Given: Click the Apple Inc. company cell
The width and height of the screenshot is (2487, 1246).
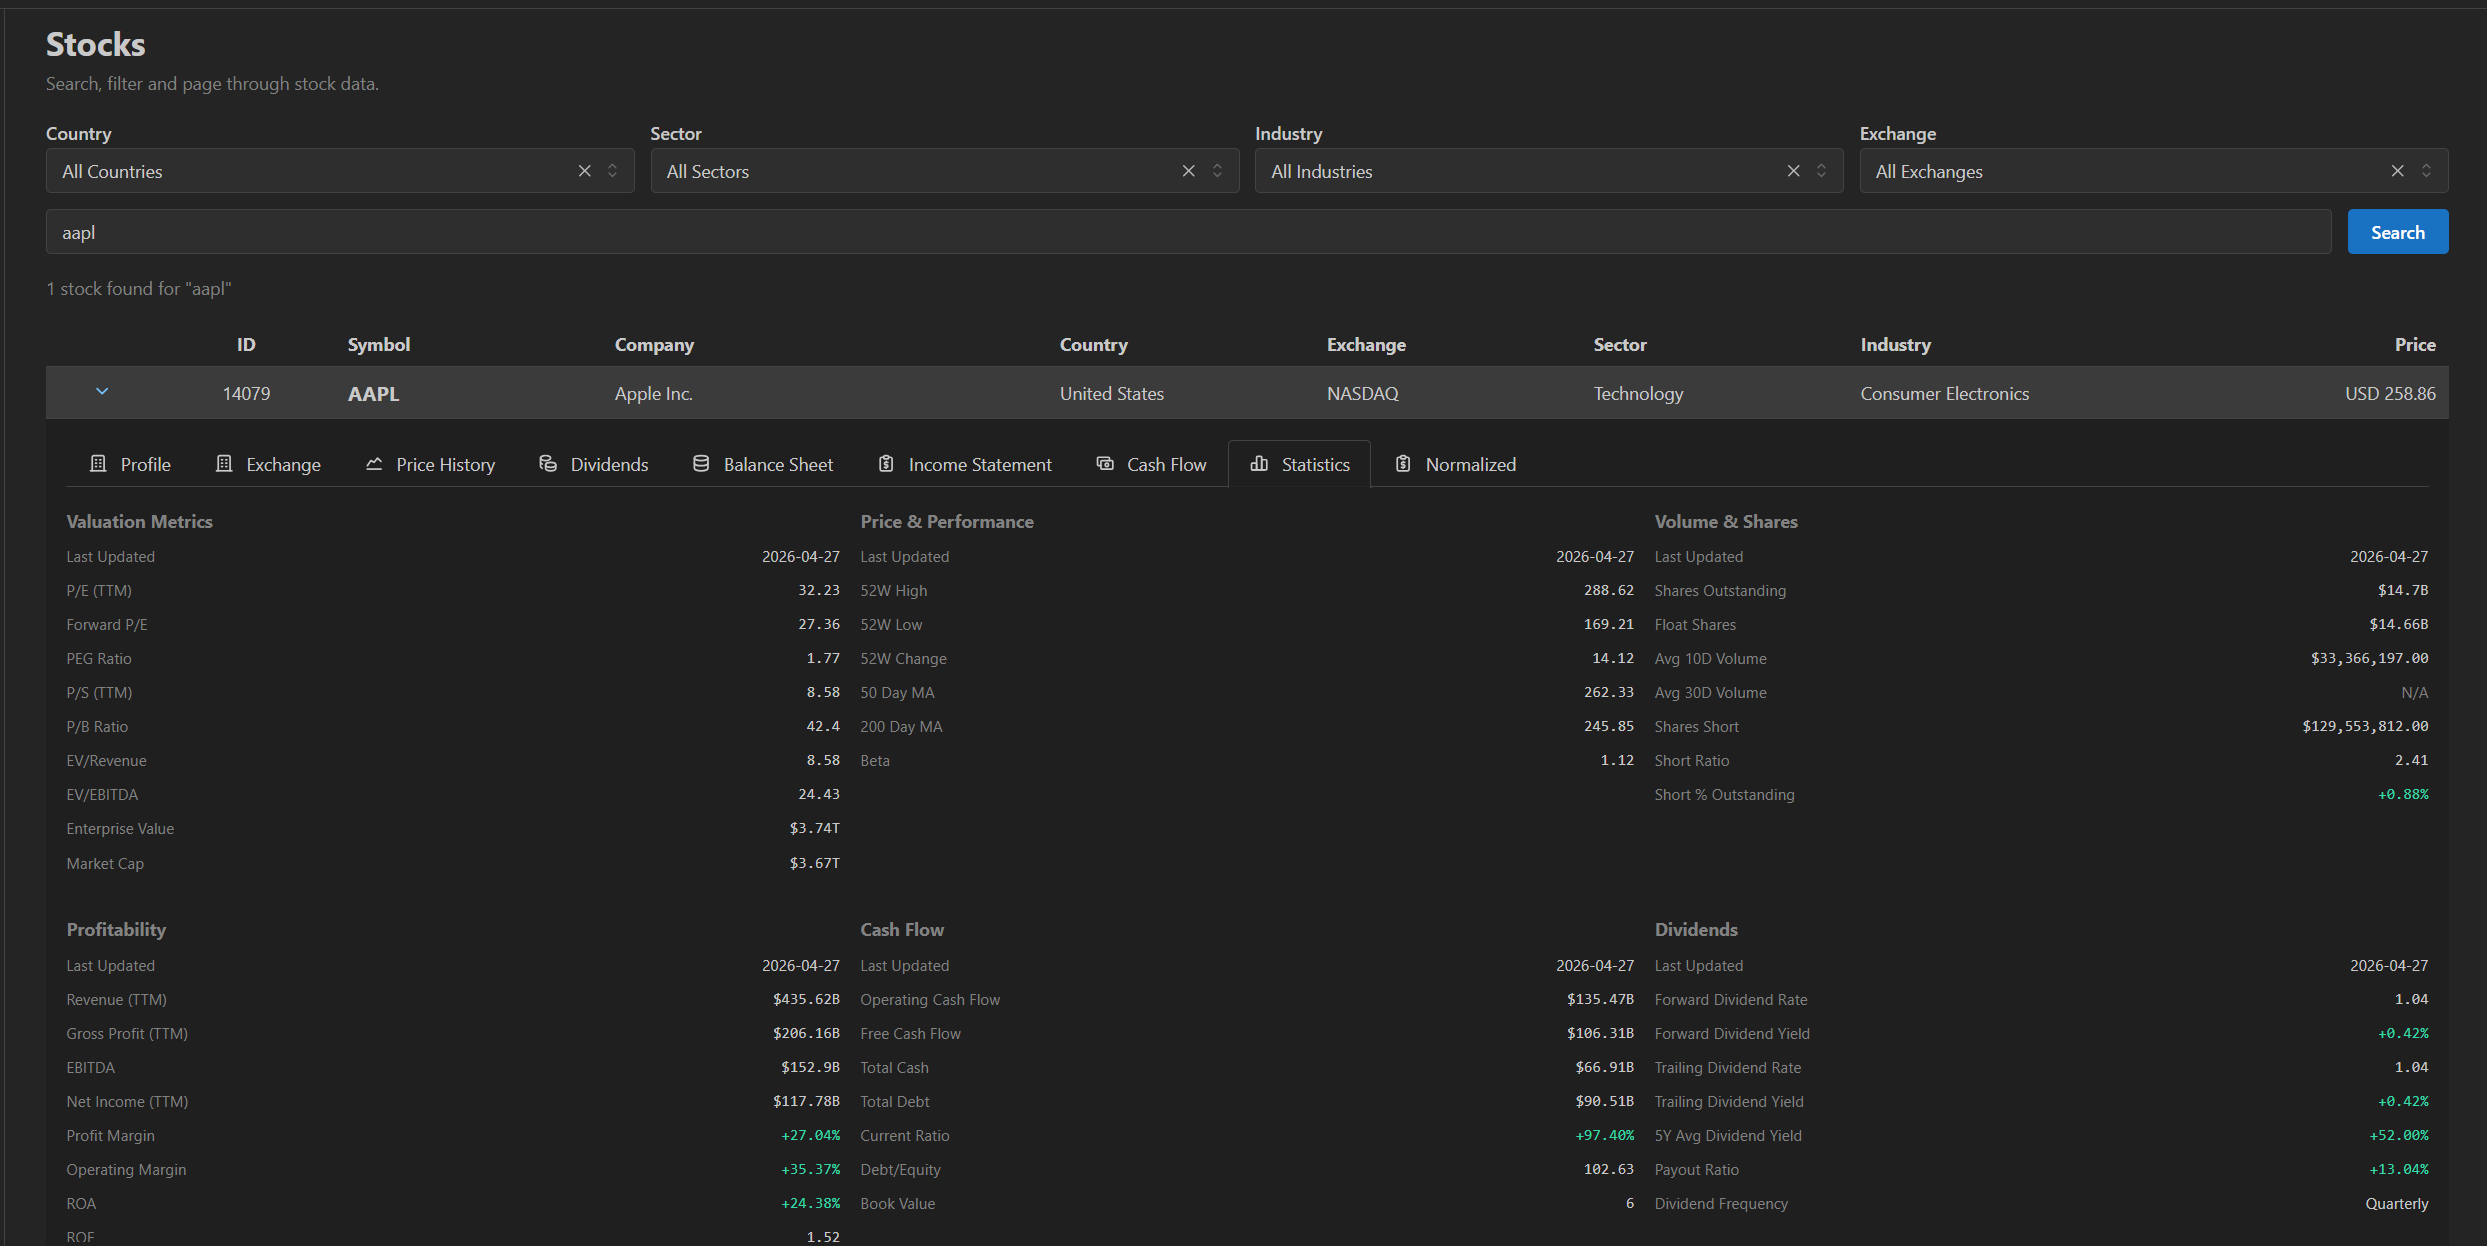Looking at the screenshot, I should coord(654,394).
